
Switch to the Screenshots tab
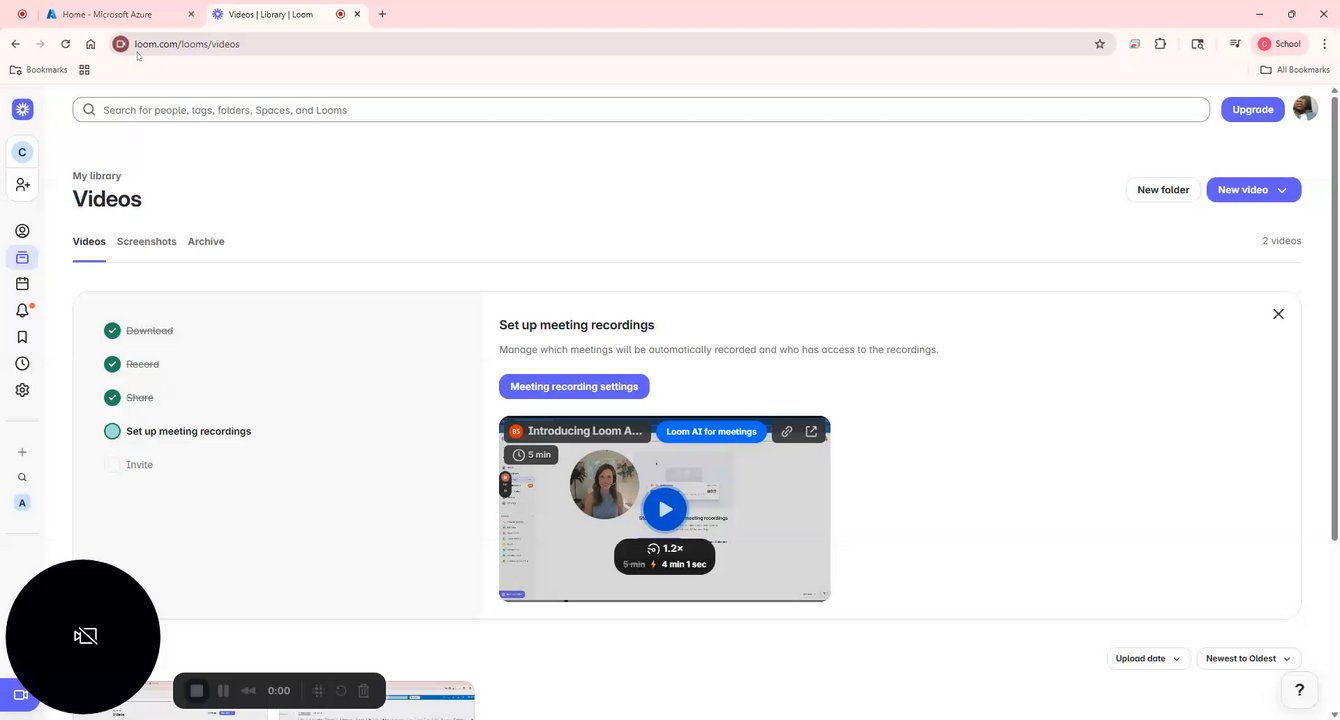(146, 242)
